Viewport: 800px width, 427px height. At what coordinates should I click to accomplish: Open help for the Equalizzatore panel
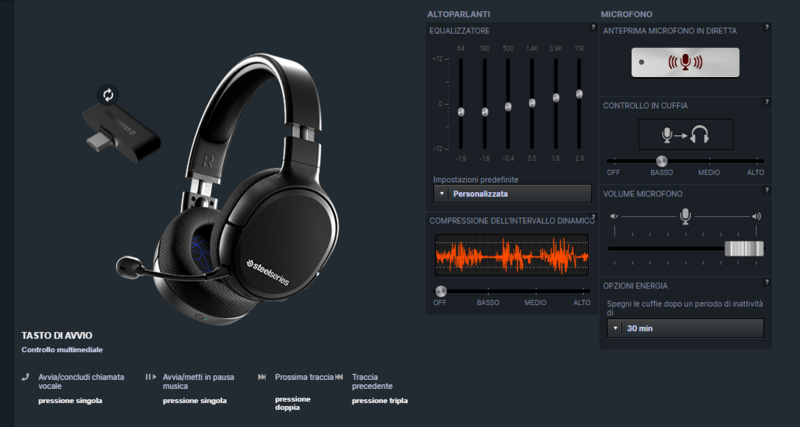click(593, 27)
